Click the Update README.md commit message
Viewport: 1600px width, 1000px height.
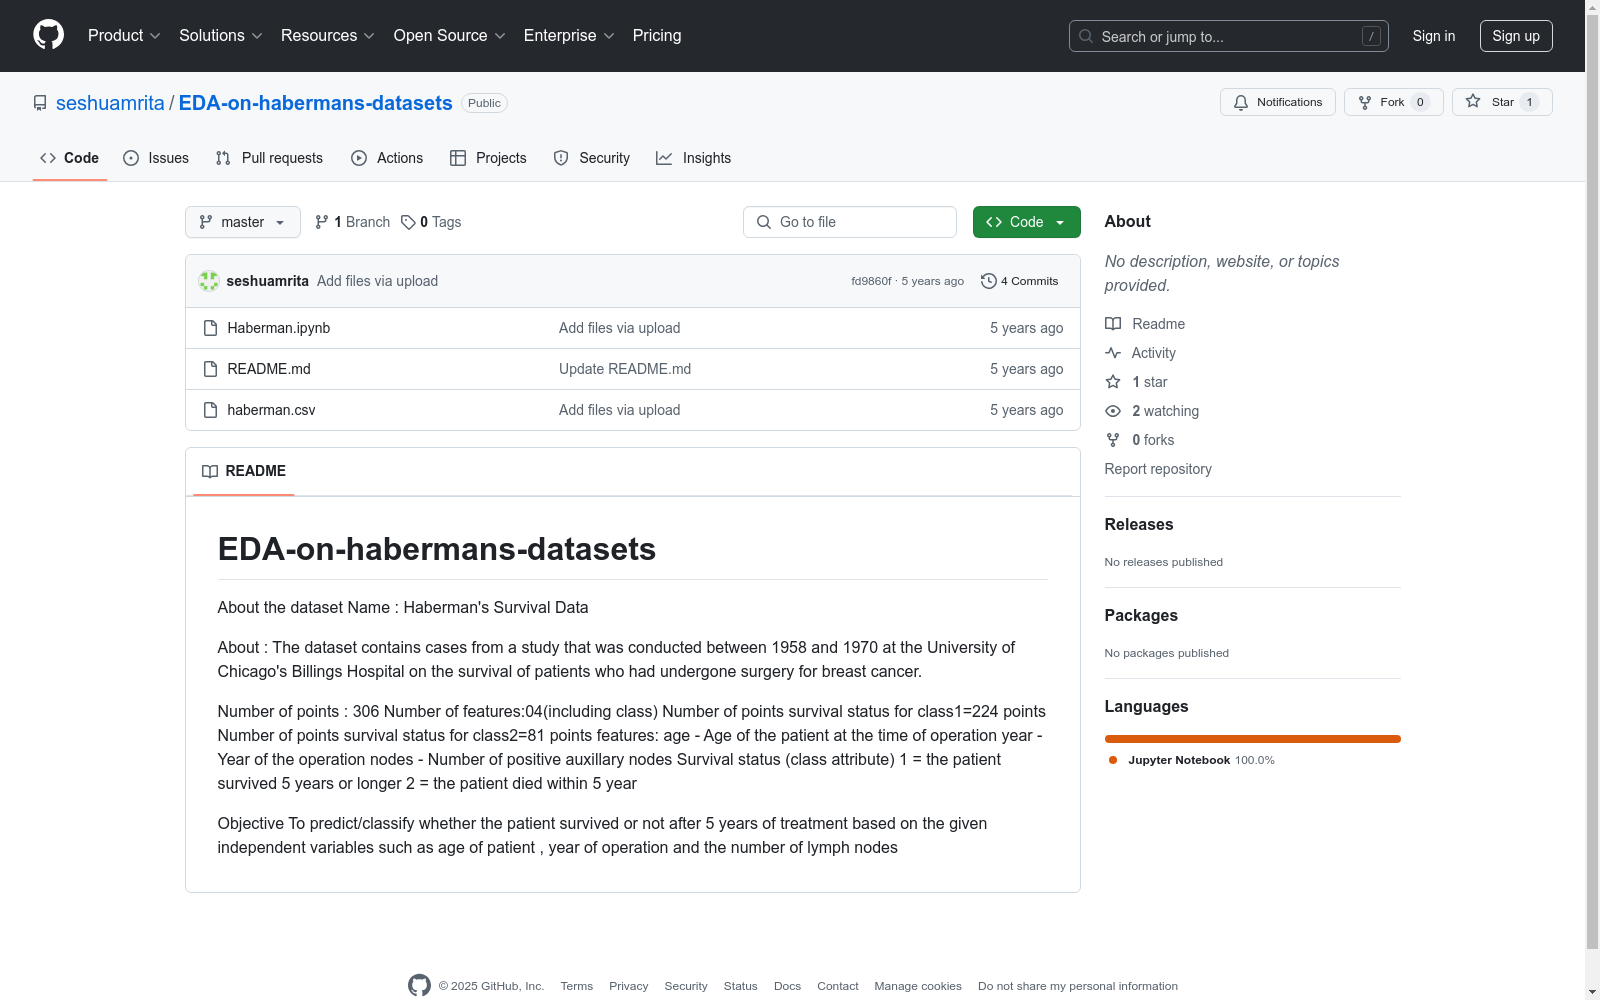(625, 369)
